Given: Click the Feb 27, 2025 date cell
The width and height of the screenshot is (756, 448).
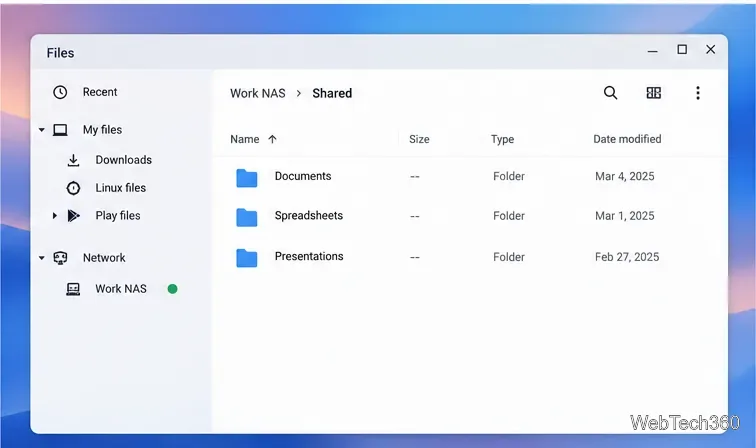Looking at the screenshot, I should [627, 257].
